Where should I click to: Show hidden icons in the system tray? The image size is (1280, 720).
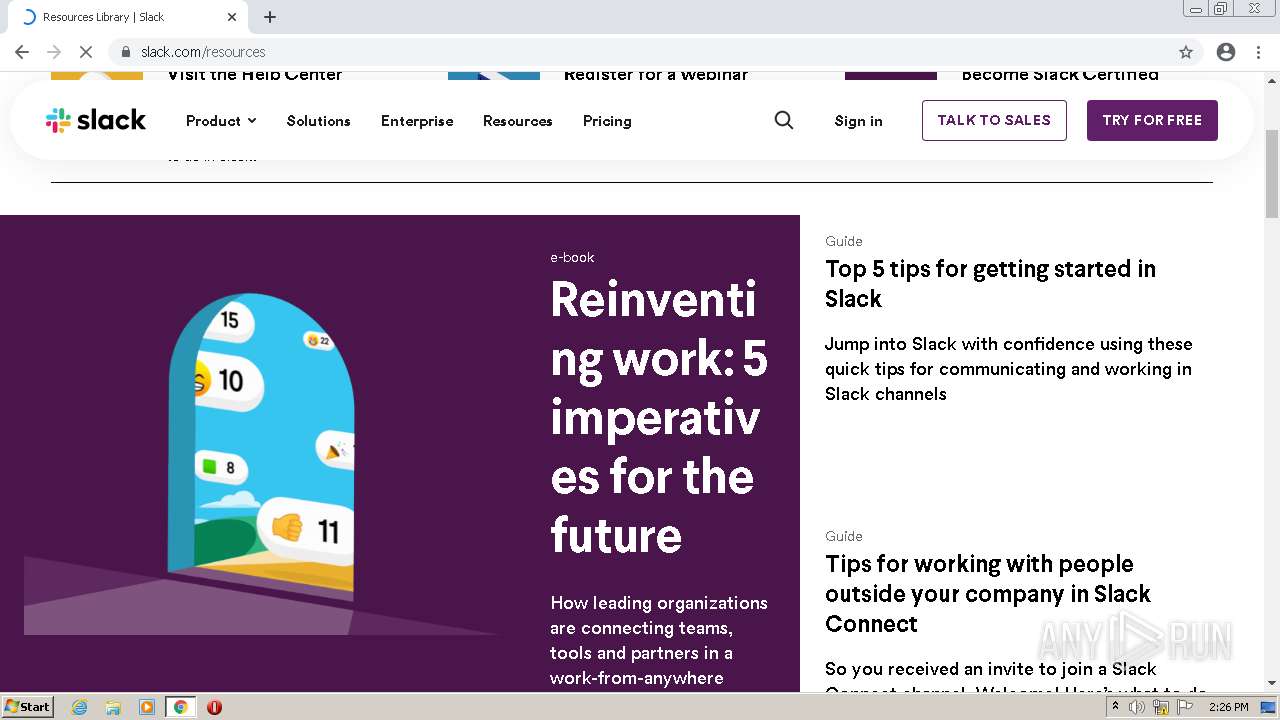1115,707
